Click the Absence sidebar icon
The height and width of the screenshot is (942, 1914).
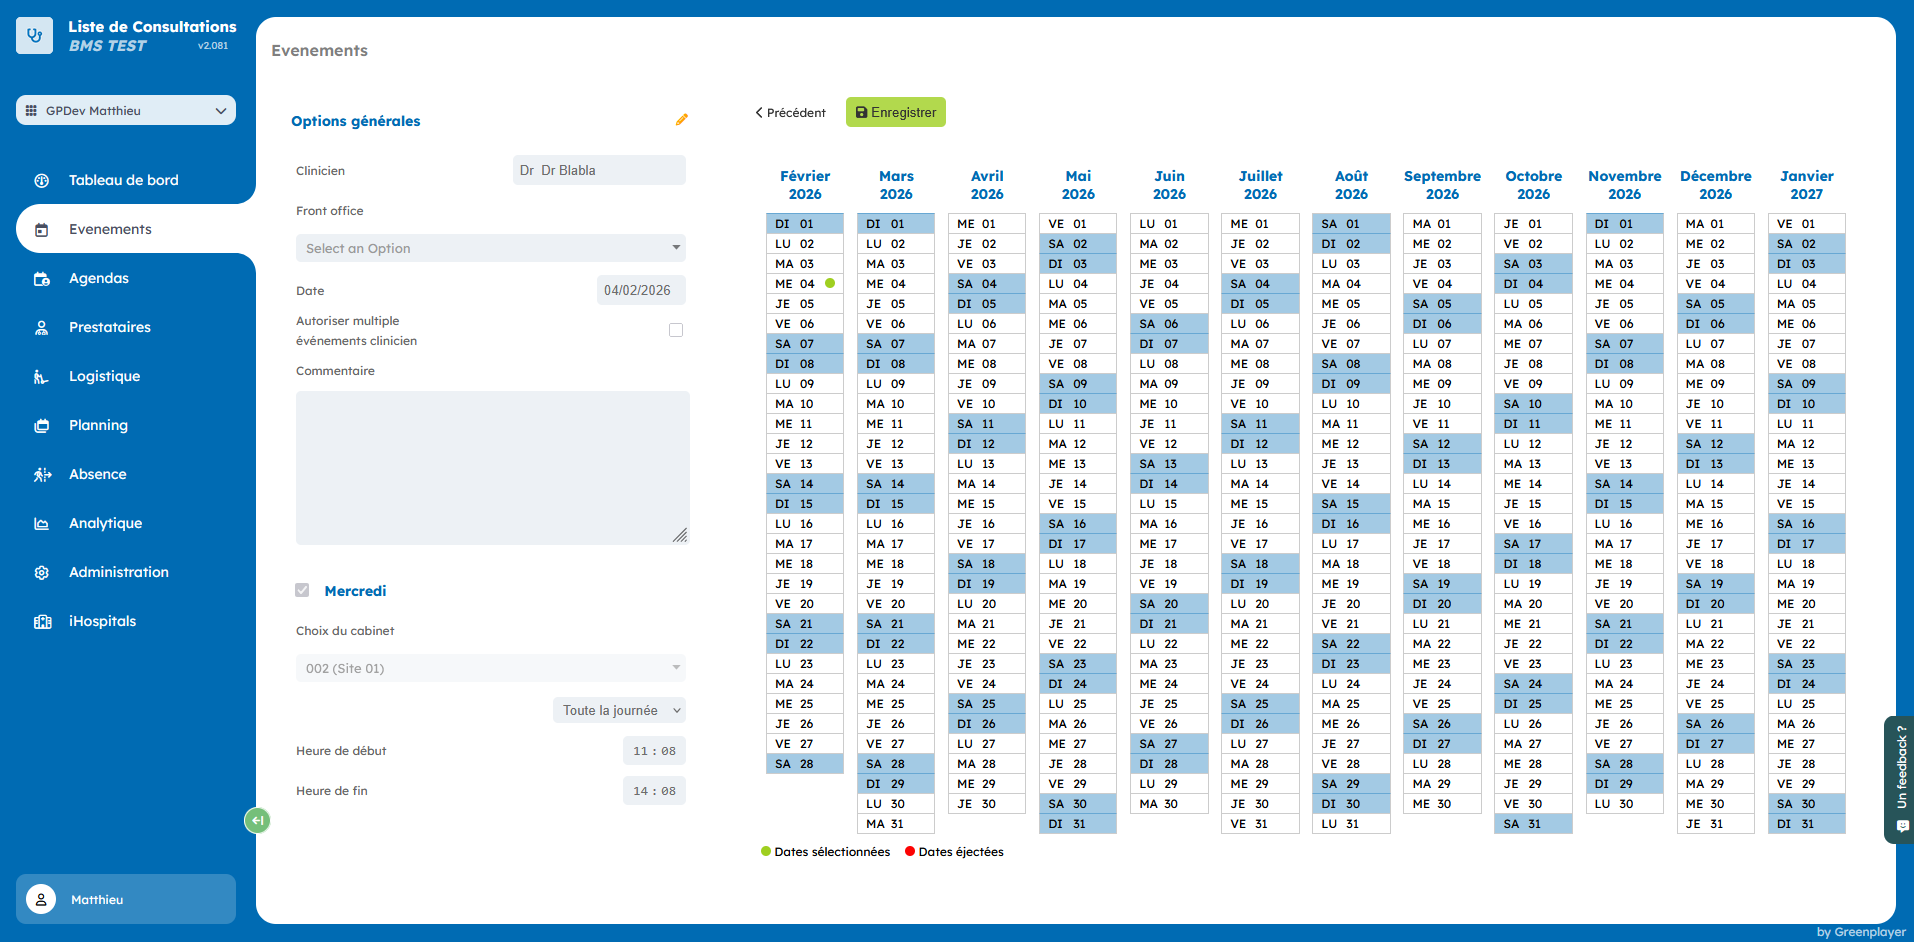point(42,475)
